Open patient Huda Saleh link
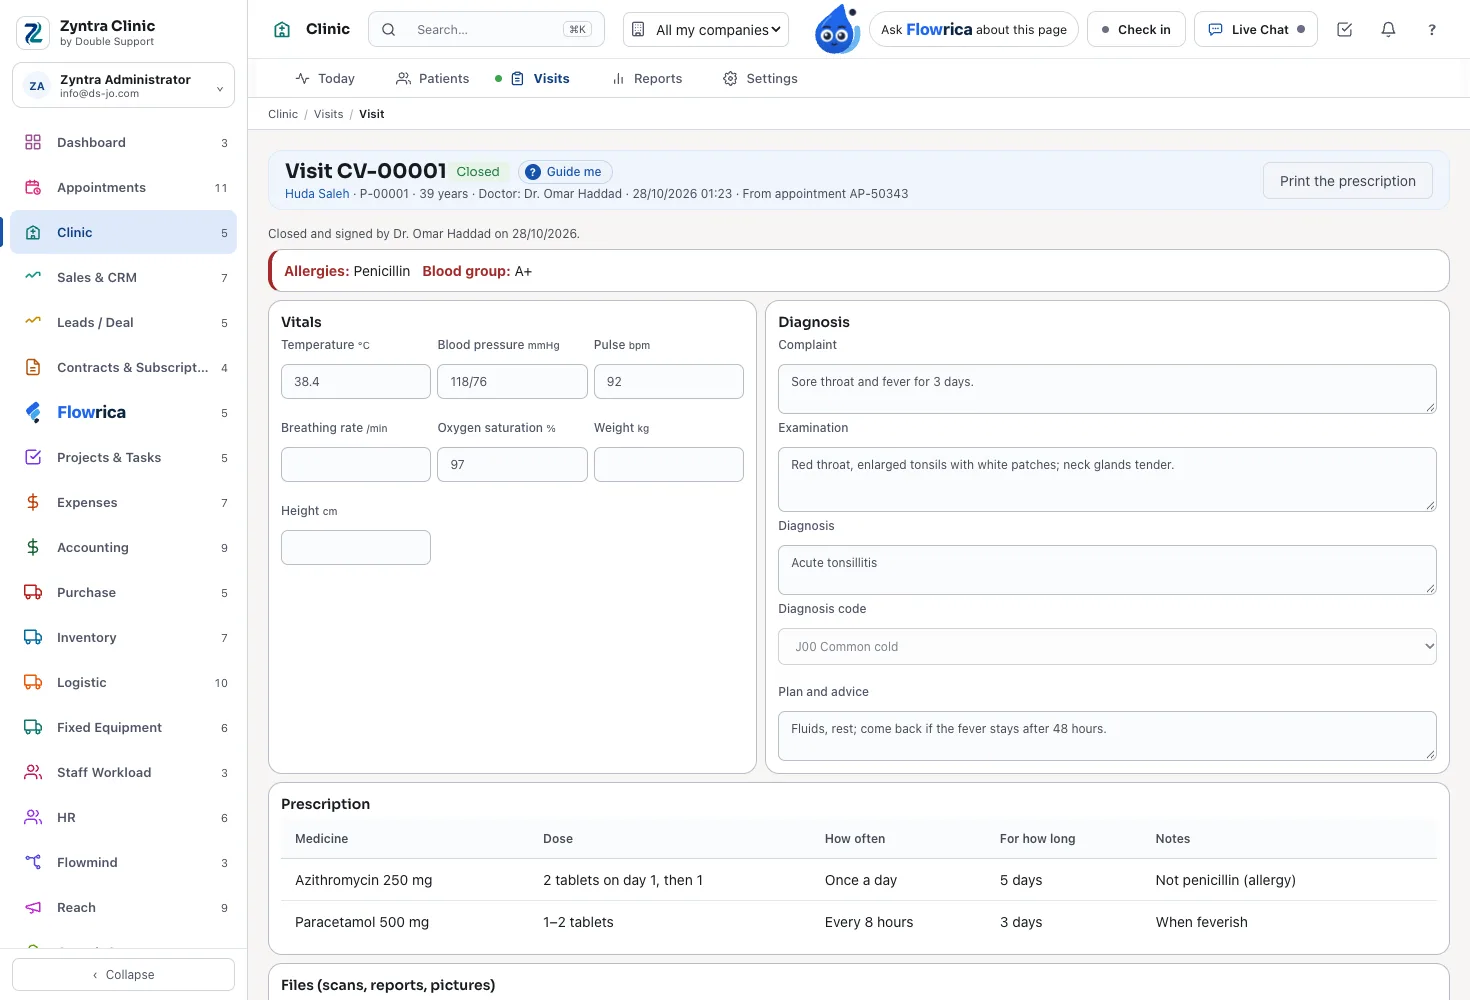 click(317, 194)
